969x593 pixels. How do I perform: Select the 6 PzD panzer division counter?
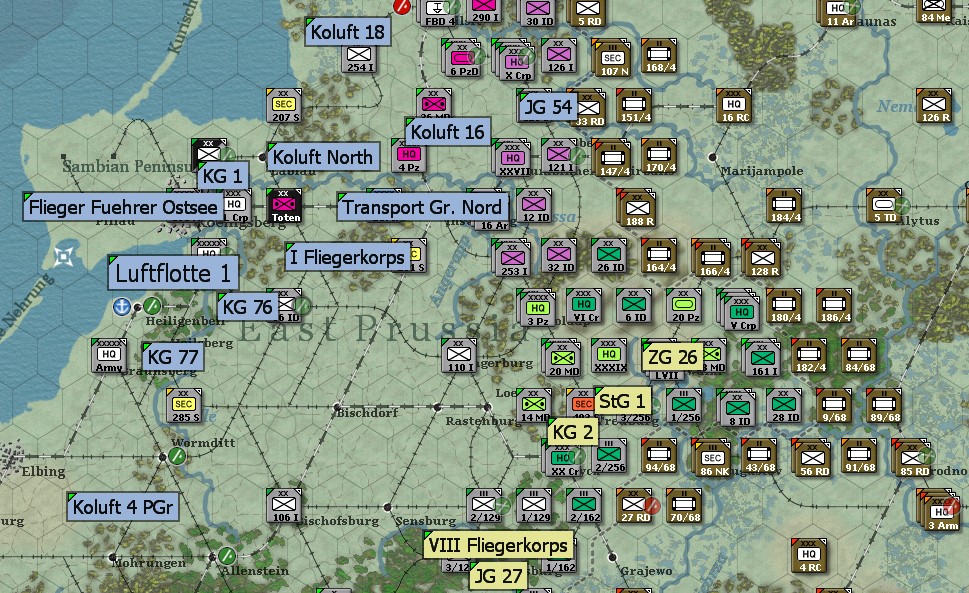pyautogui.click(x=462, y=59)
